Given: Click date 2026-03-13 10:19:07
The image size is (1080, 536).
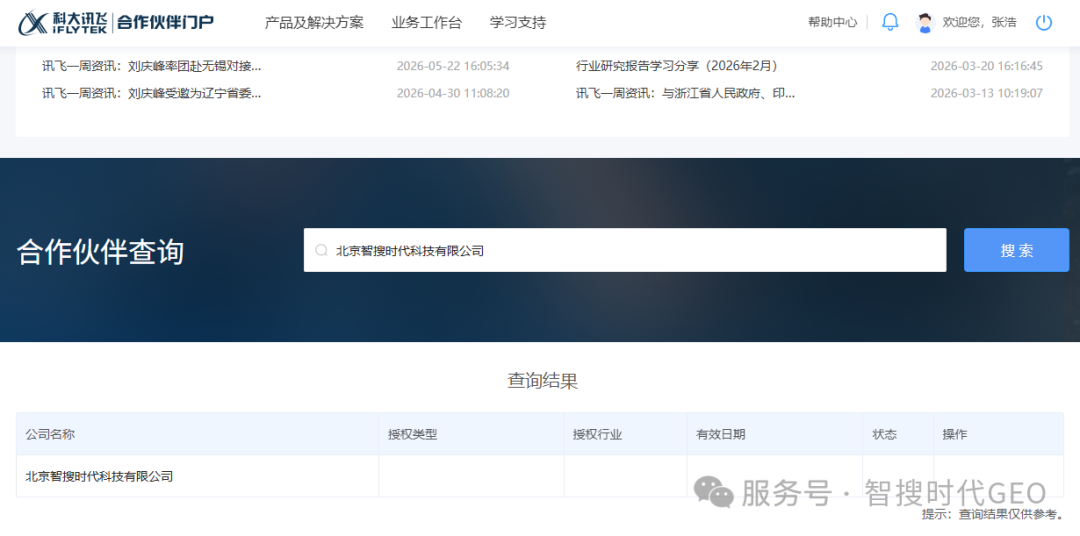Looking at the screenshot, I should point(986,93).
